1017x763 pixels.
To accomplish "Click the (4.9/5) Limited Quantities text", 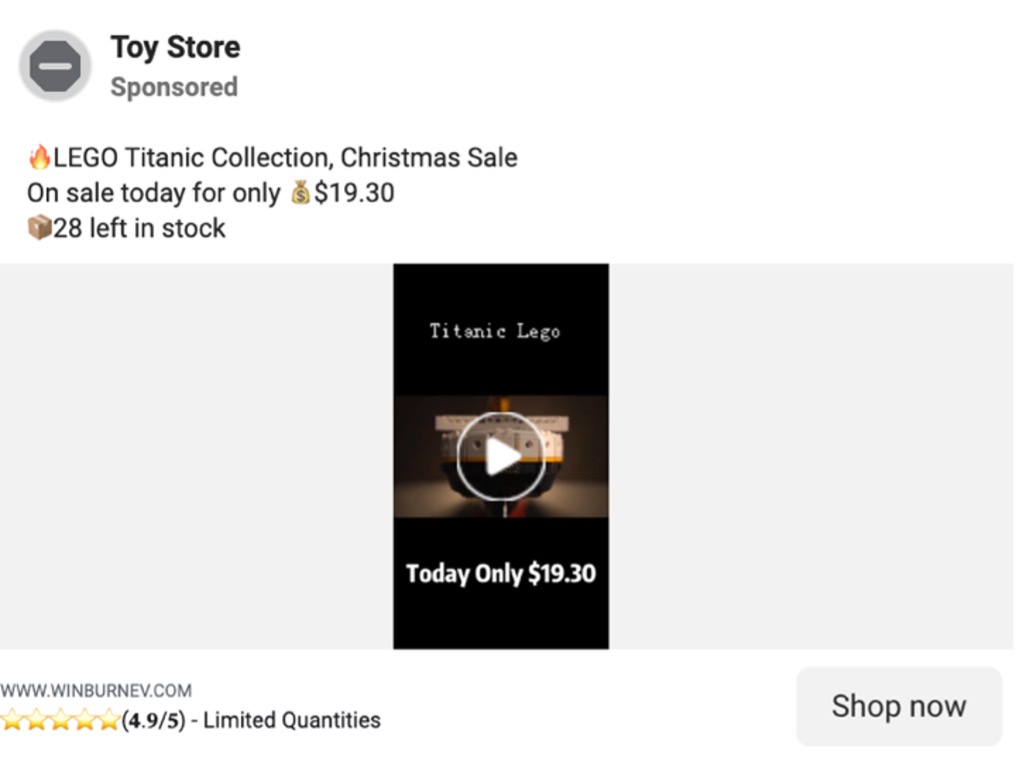I will coord(250,720).
